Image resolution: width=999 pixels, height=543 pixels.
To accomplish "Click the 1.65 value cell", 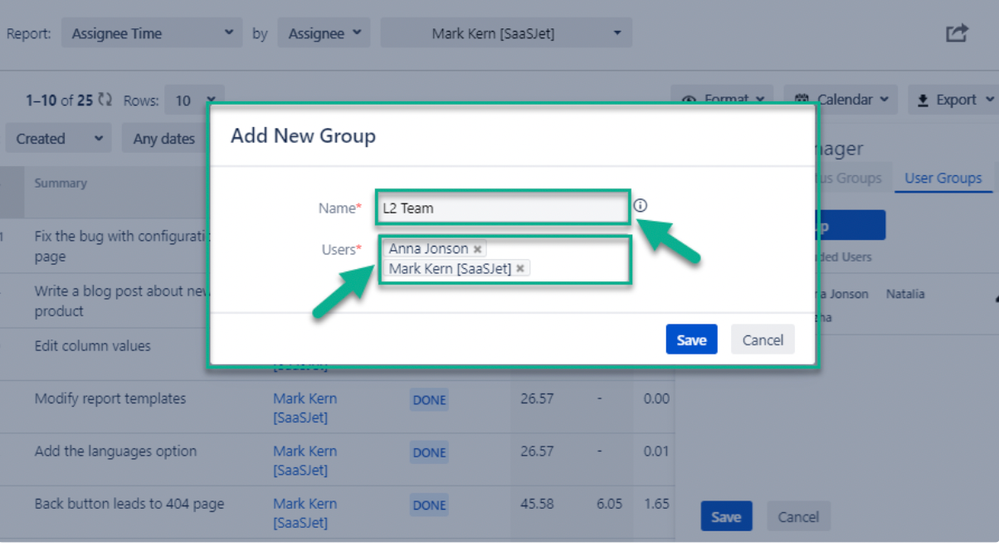I will point(656,503).
